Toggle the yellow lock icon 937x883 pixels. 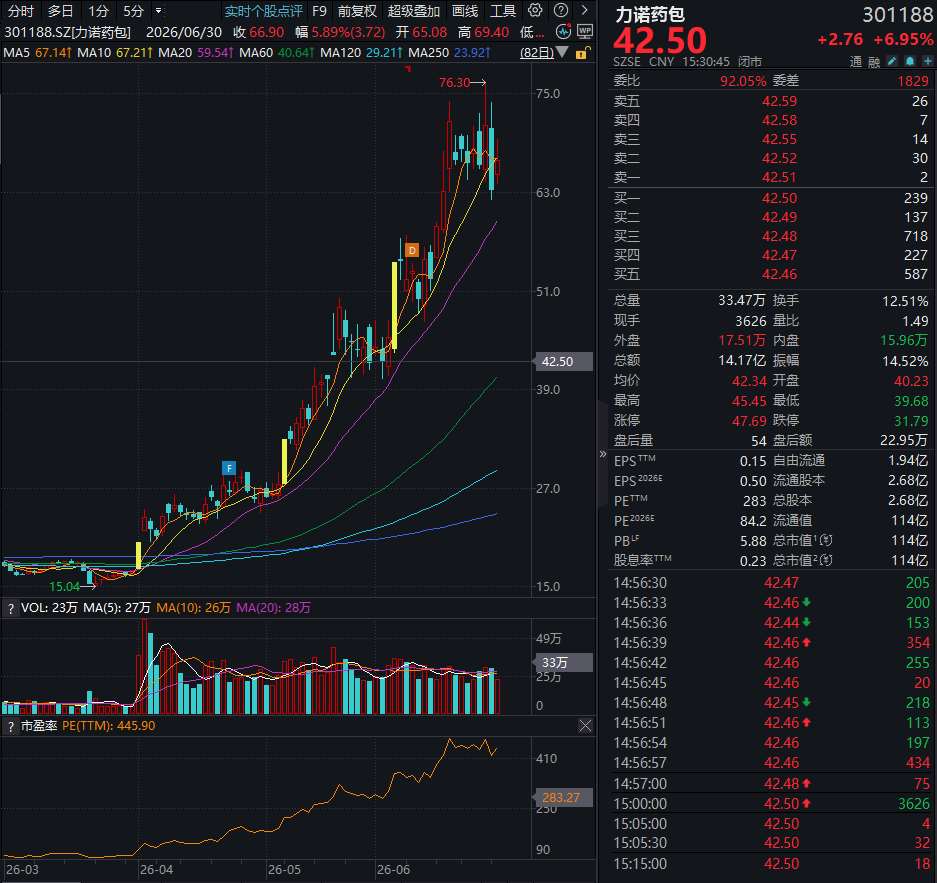[x=583, y=53]
